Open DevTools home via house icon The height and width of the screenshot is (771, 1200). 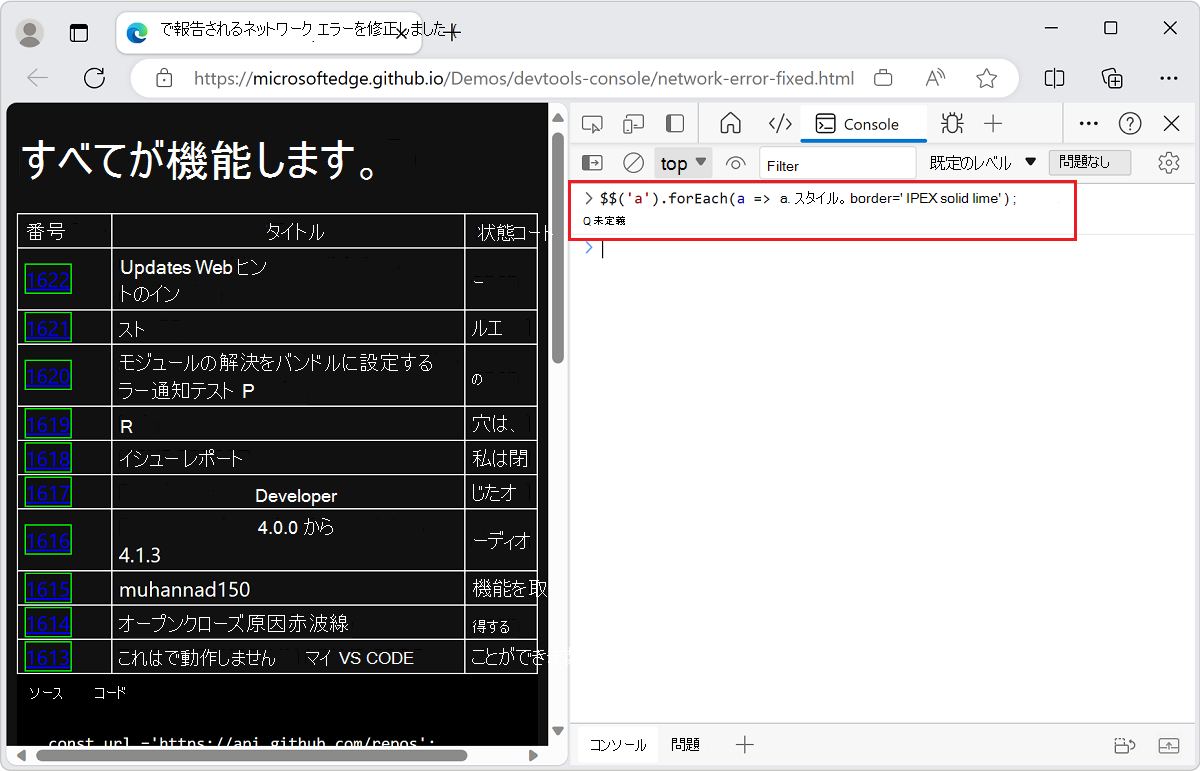point(730,123)
